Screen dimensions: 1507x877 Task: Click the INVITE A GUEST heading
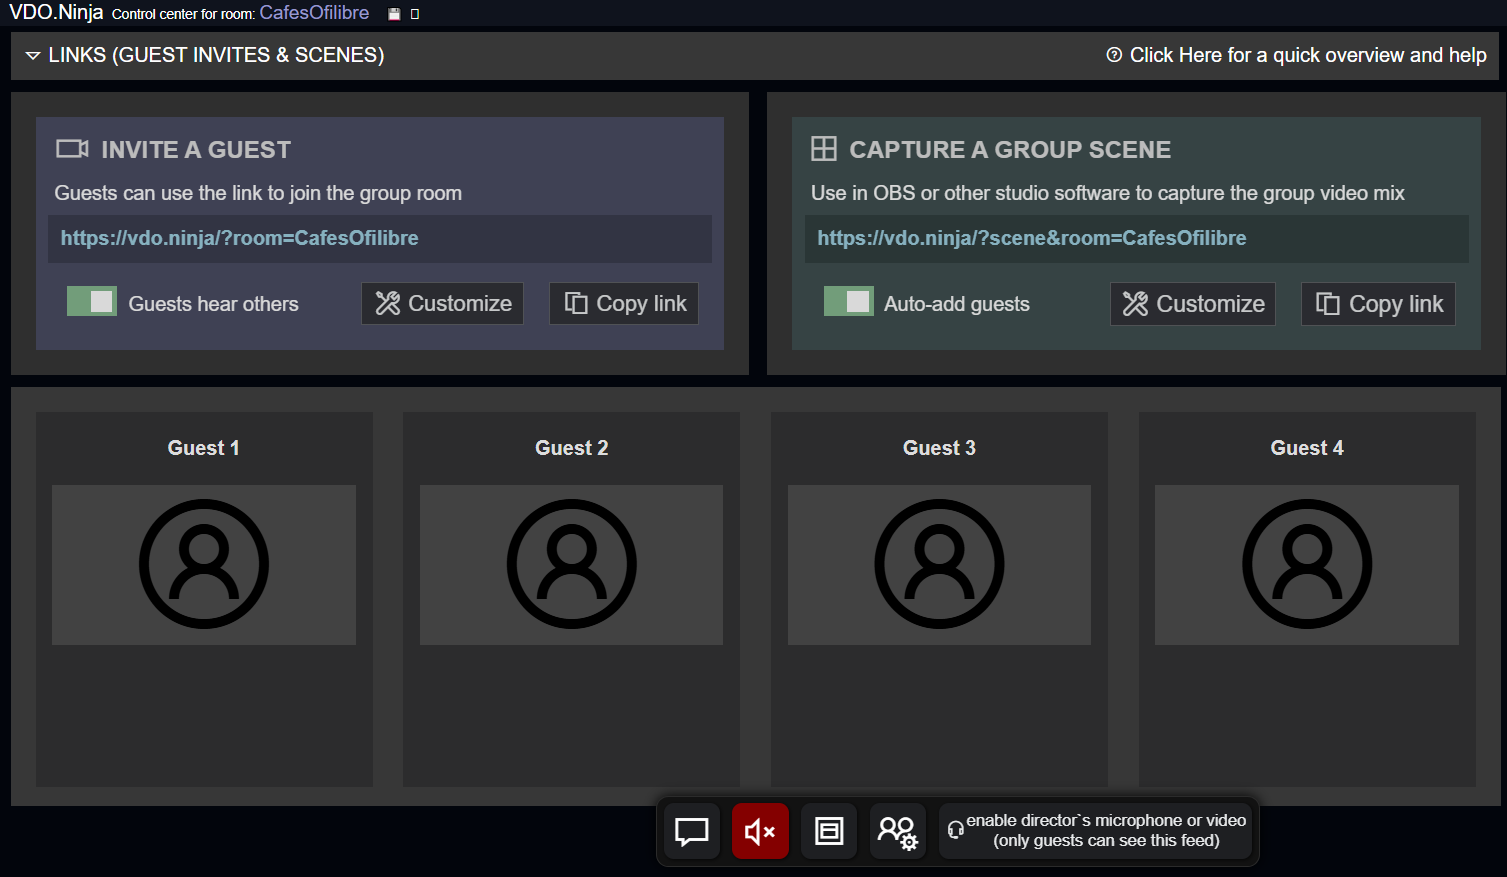196,150
